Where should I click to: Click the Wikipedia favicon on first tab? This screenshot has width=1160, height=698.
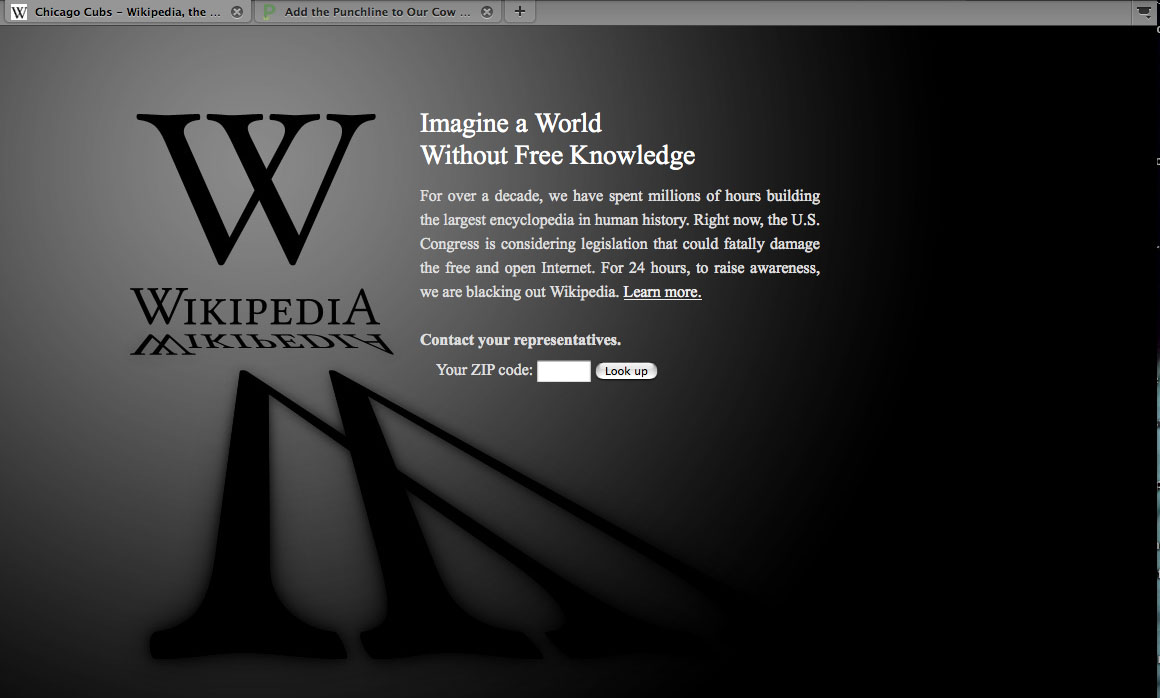point(19,12)
